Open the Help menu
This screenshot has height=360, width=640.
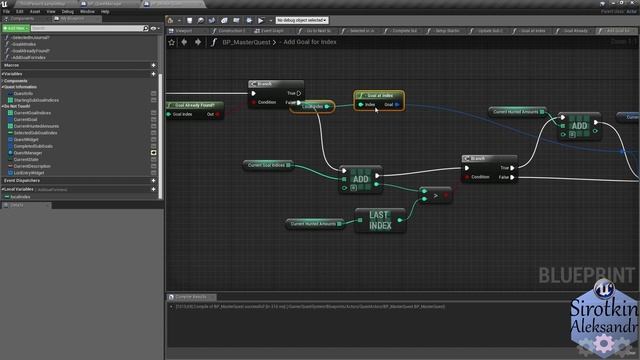[x=105, y=11]
